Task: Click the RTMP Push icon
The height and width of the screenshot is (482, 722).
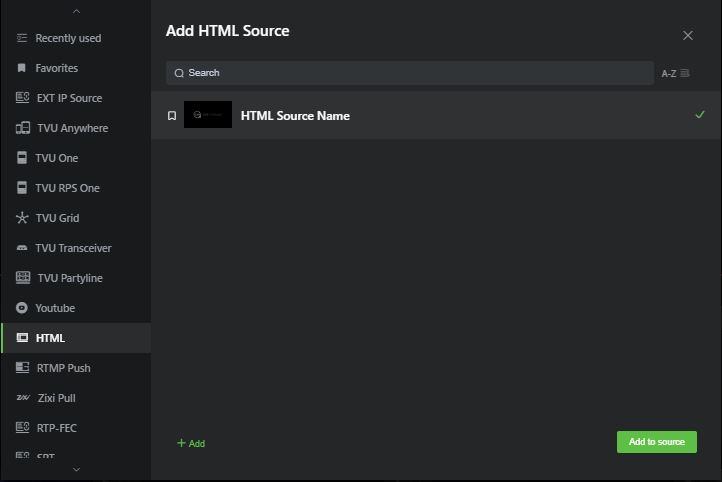Action: [22, 367]
